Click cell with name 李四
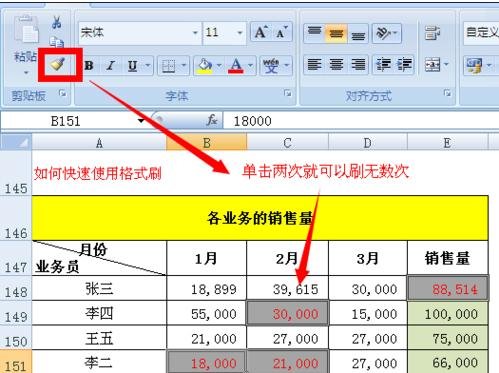Viewport: 499px width, 373px height. [99, 313]
